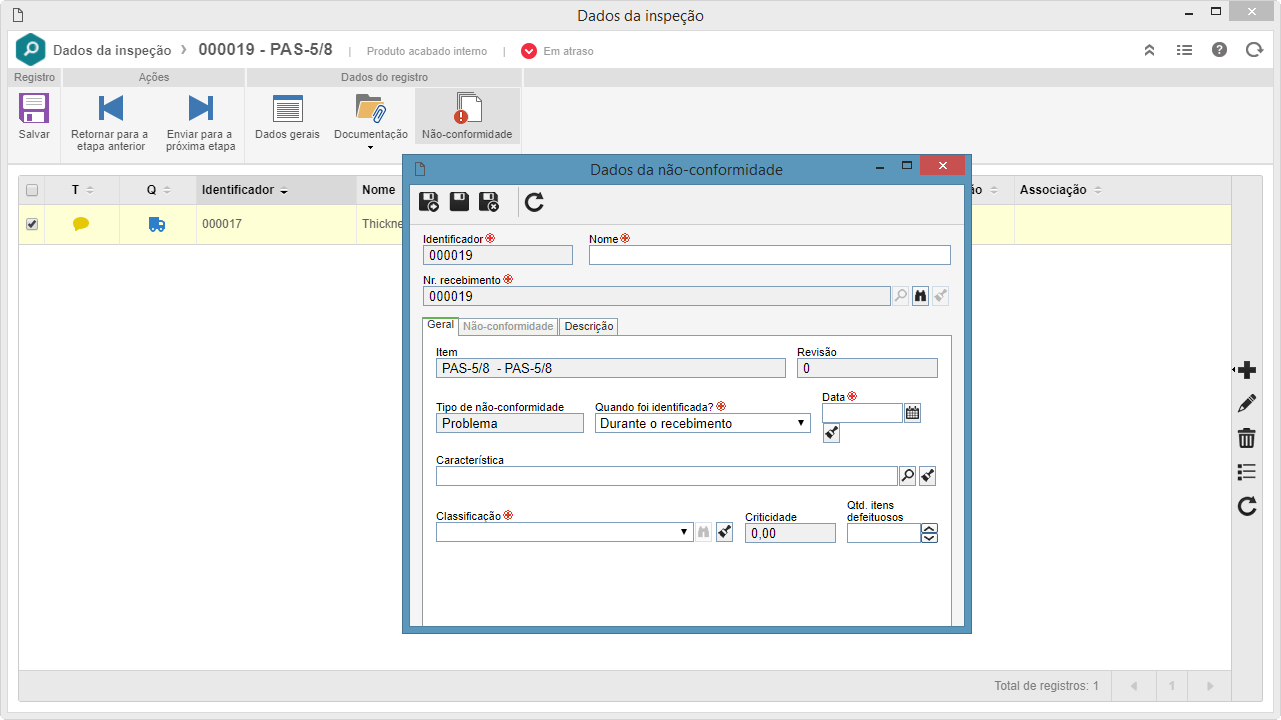The image size is (1281, 720).
Task: Go to next page in pagination
Action: tap(1210, 686)
